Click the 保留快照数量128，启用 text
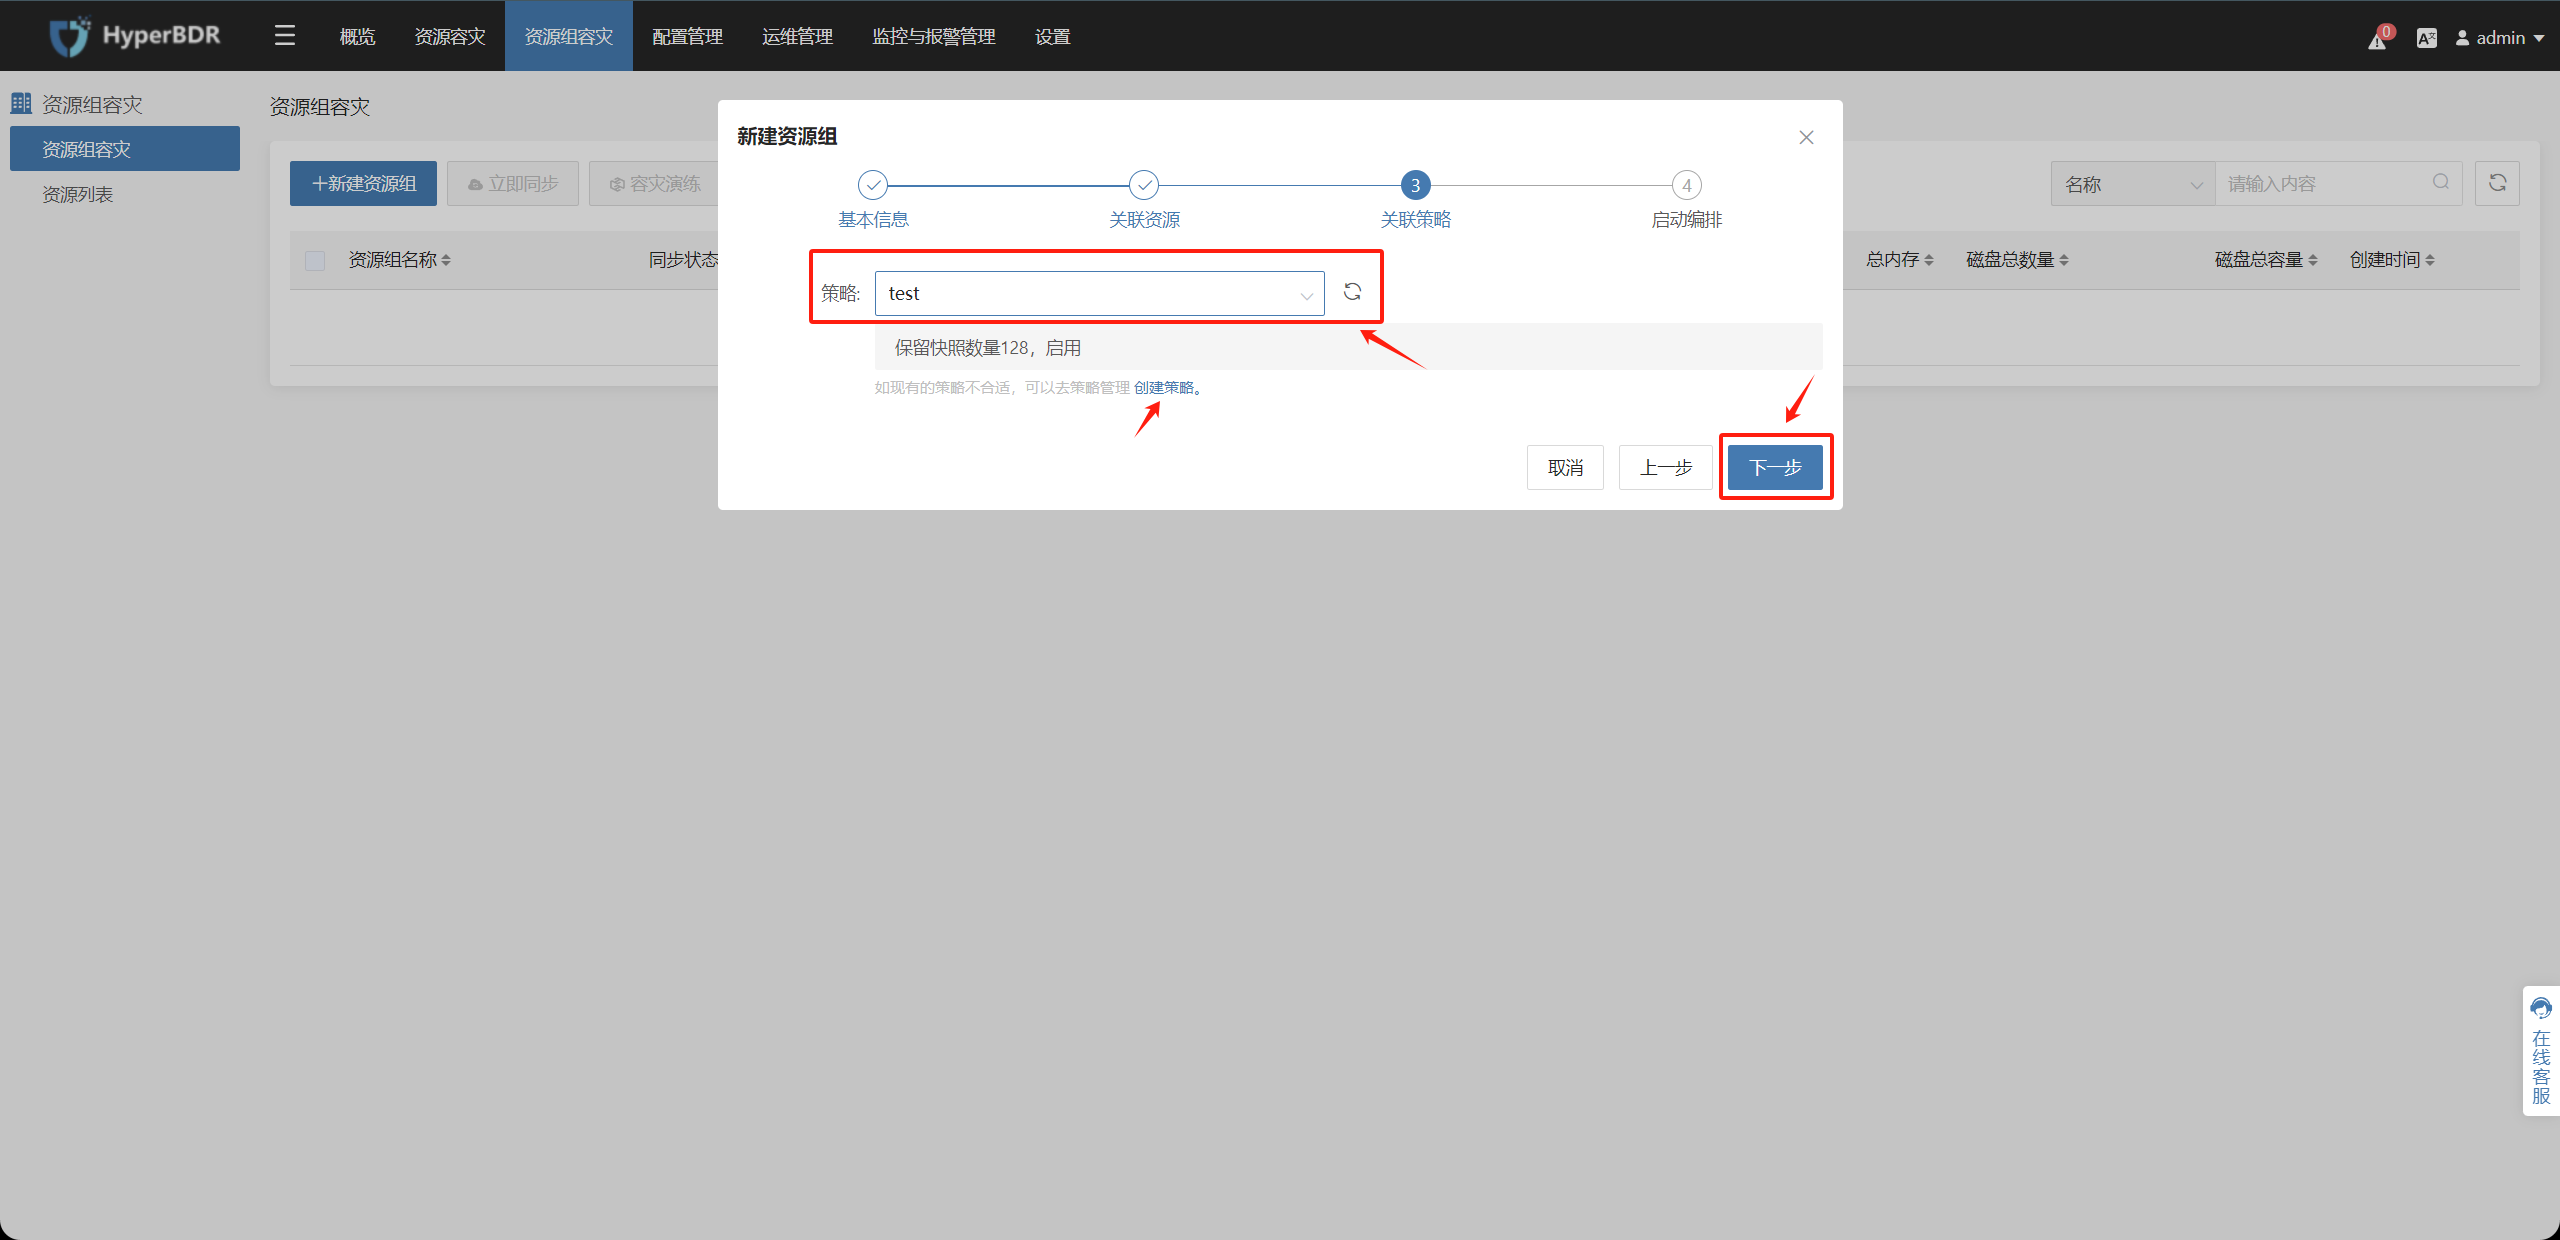 (988, 348)
